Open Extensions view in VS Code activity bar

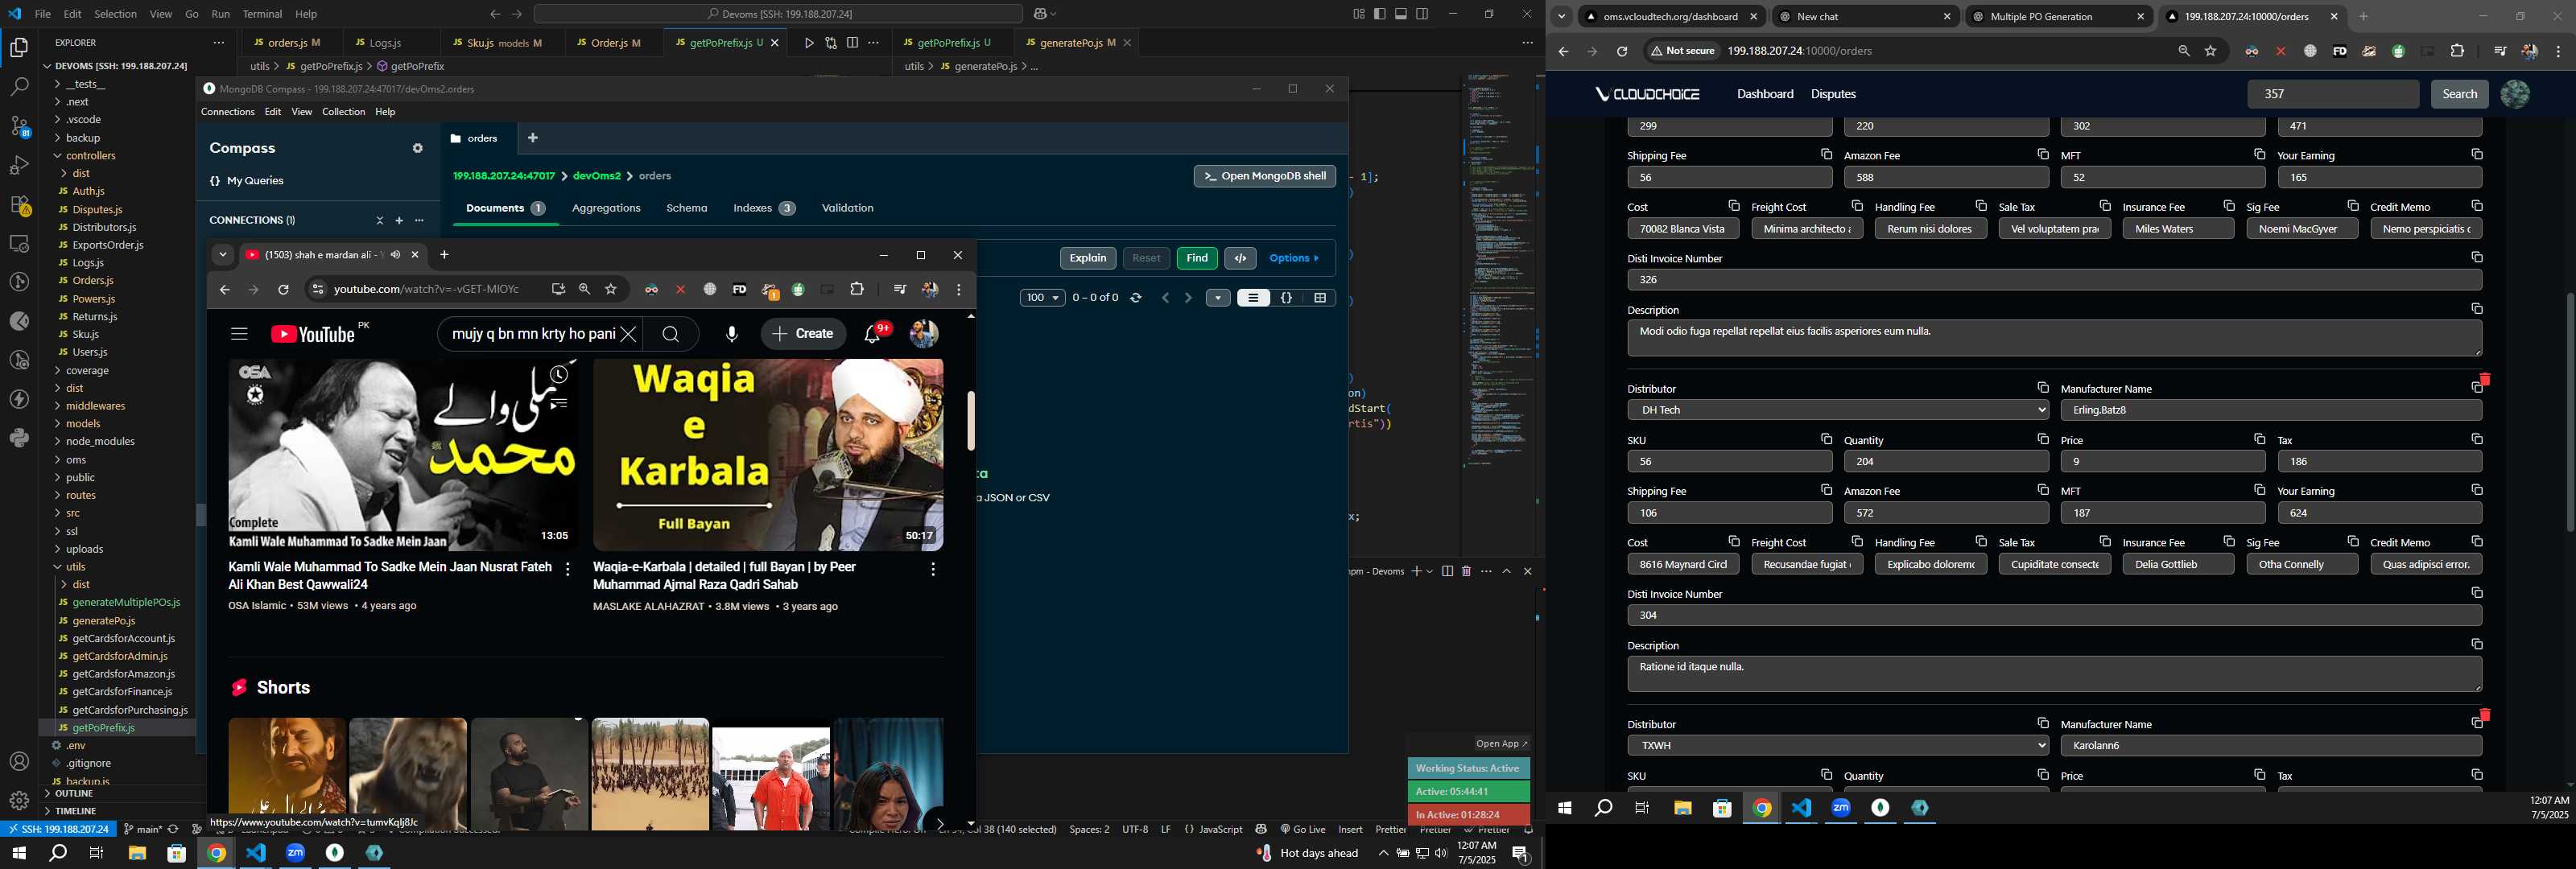coord(19,205)
